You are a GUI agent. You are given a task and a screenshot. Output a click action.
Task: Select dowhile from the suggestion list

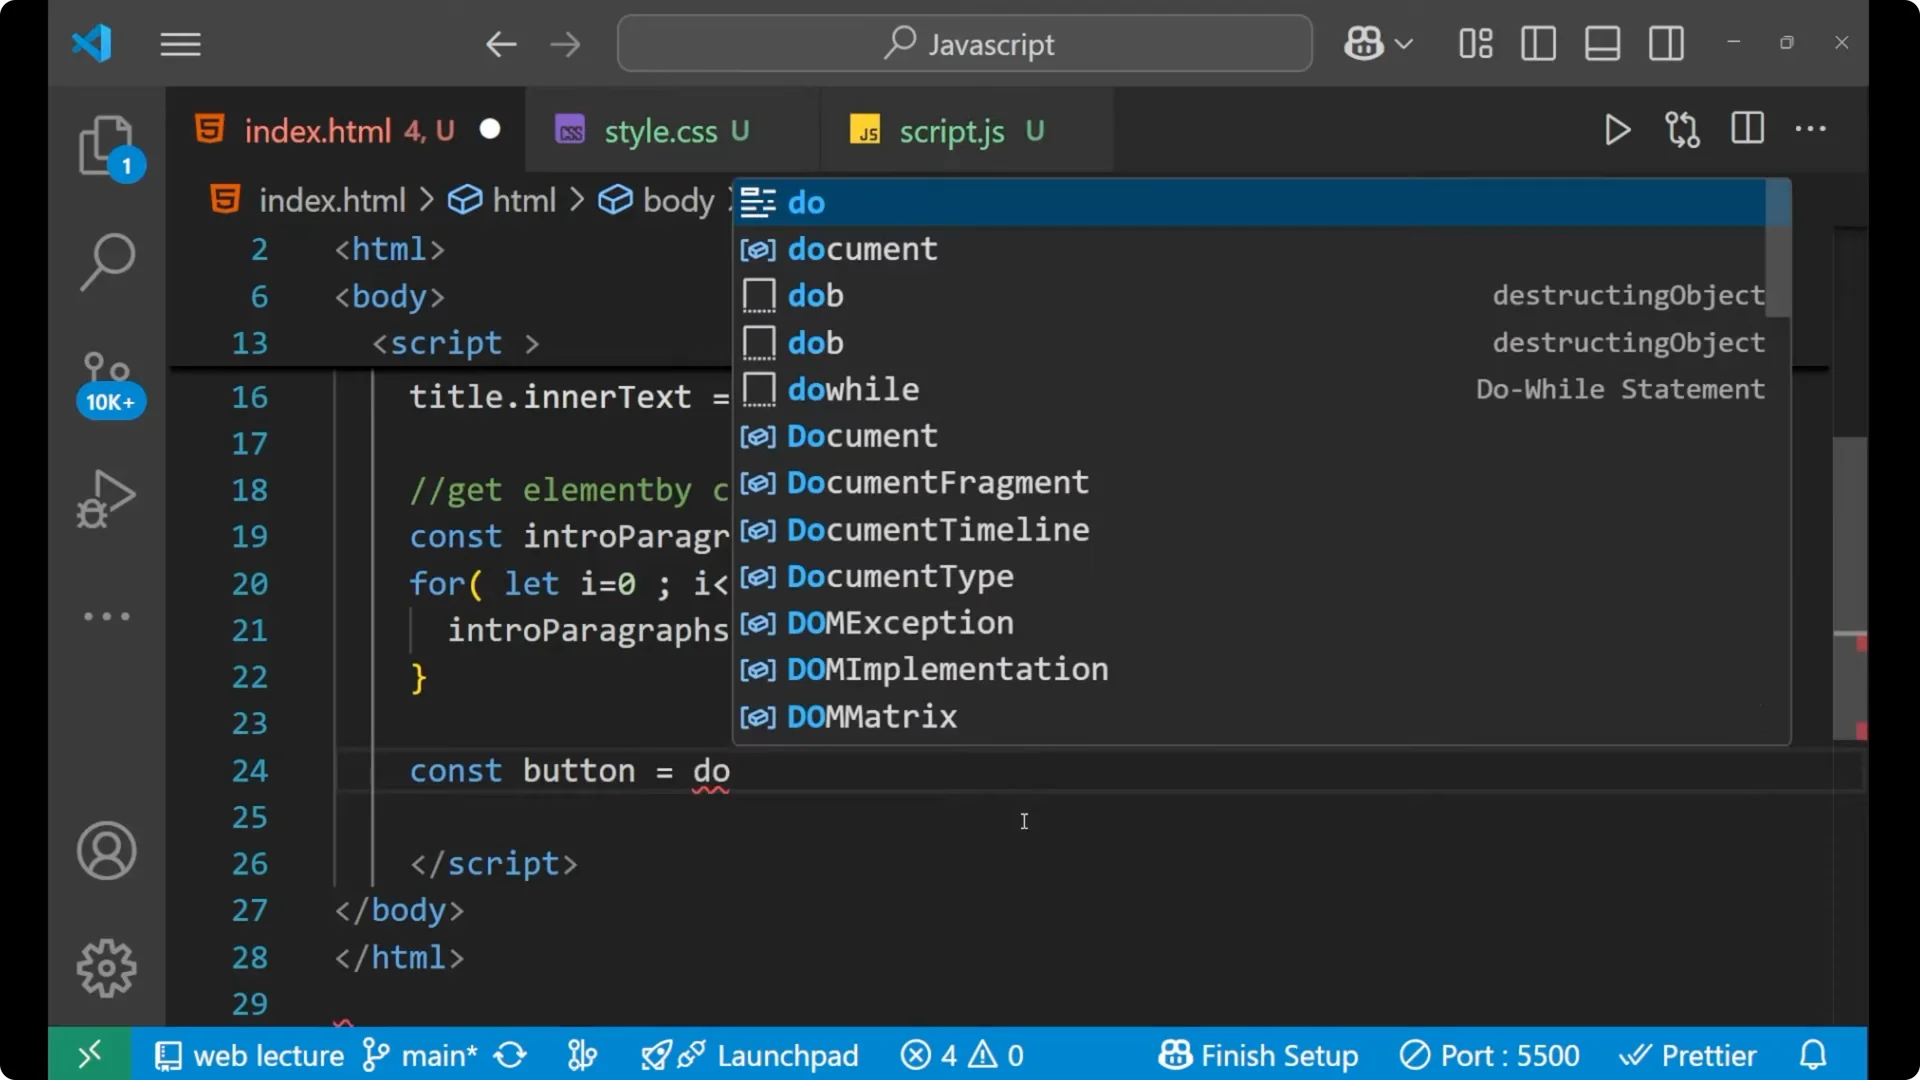pos(852,389)
